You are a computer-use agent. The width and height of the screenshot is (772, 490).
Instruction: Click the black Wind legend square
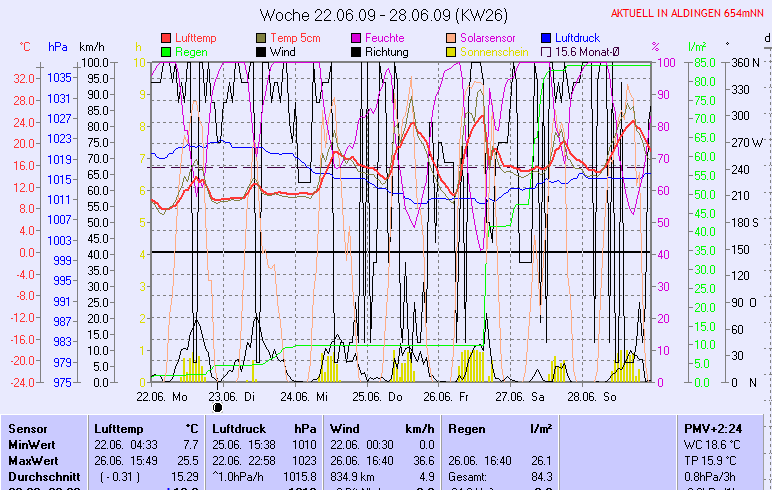262,51
